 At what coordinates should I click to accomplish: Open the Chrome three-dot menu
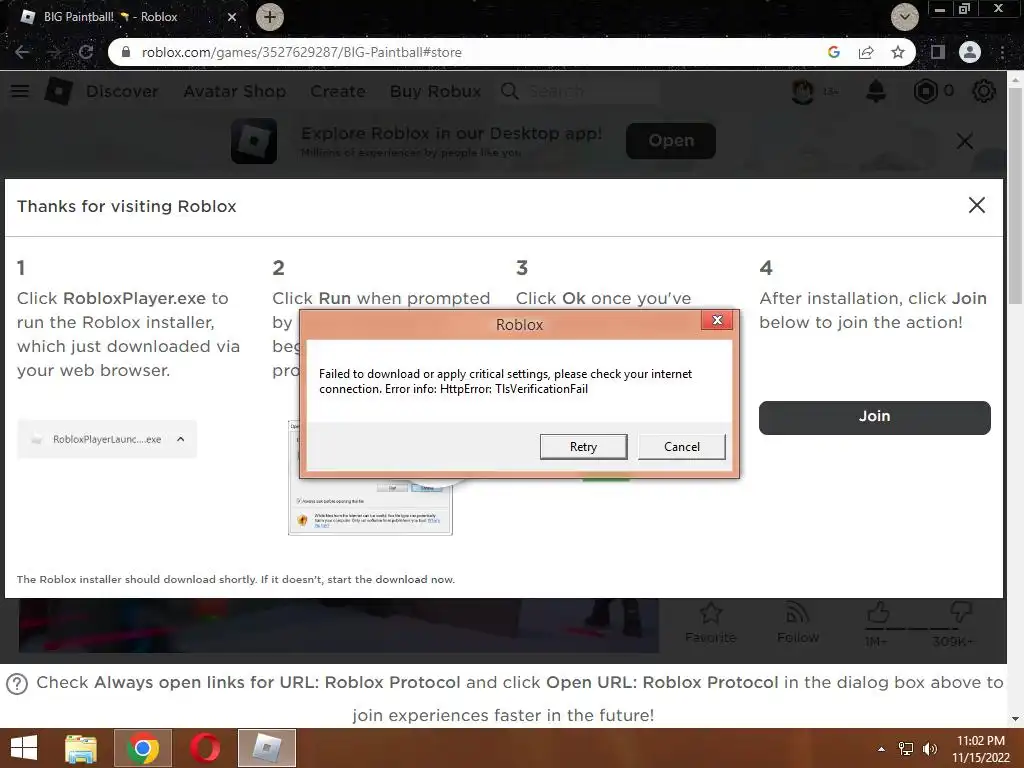(x=1003, y=52)
